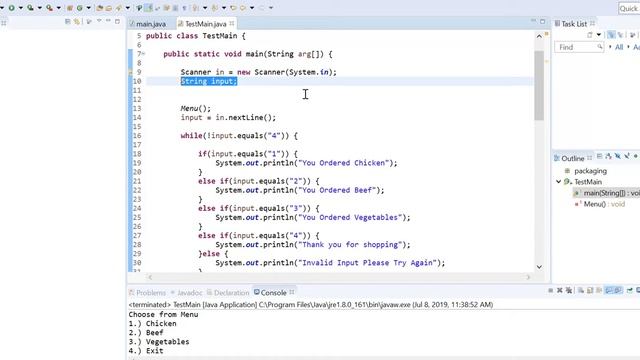Image resolution: width=640 pixels, height=360 pixels.
Task: Open the Next Annotation dropdown arrow
Action: (x=205, y=8)
